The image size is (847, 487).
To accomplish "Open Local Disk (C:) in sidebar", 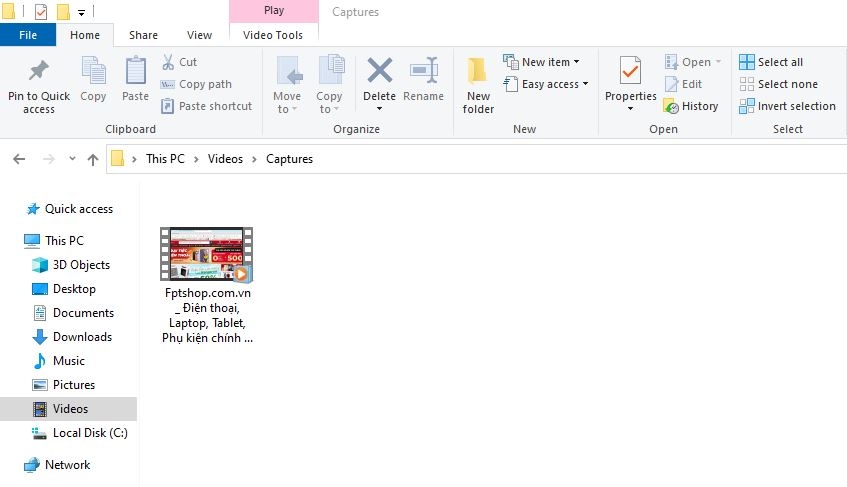I will click(x=90, y=433).
